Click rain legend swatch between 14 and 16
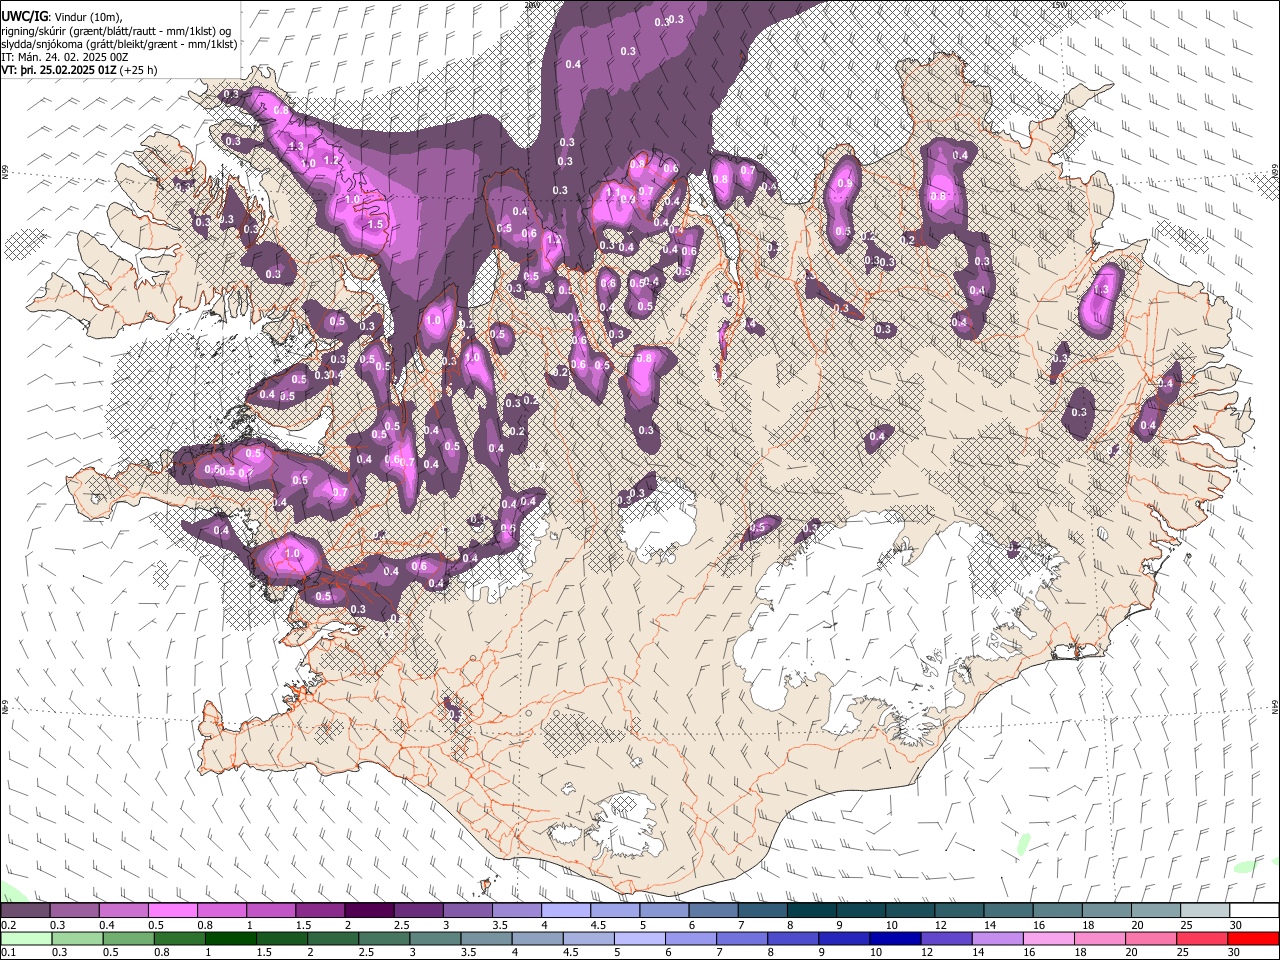Image resolution: width=1280 pixels, height=960 pixels. 996,938
